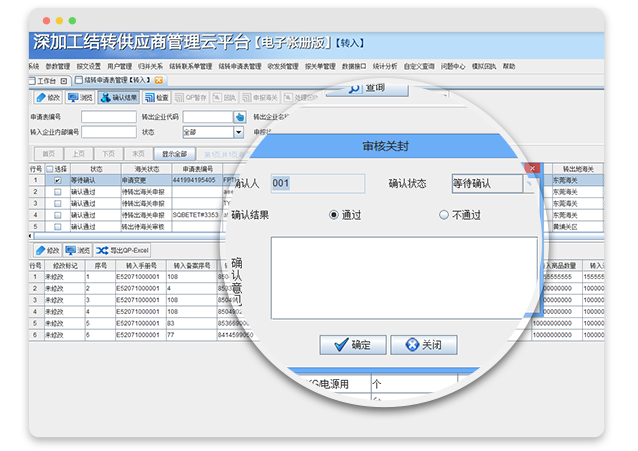This screenshot has height=451, width=638.
Task: Open the 系统 menu
Action: click(x=33, y=66)
